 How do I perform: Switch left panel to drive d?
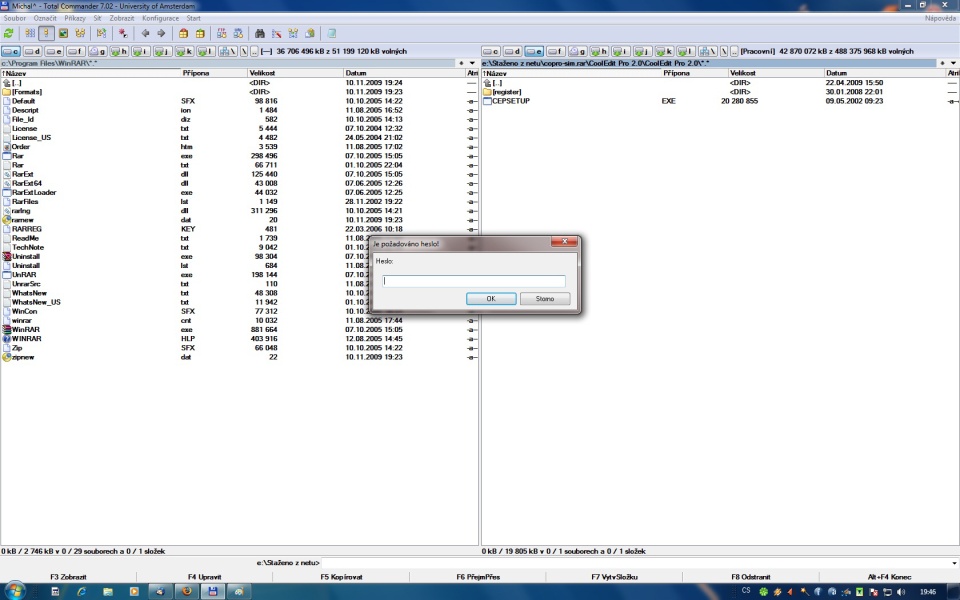pos(32,51)
